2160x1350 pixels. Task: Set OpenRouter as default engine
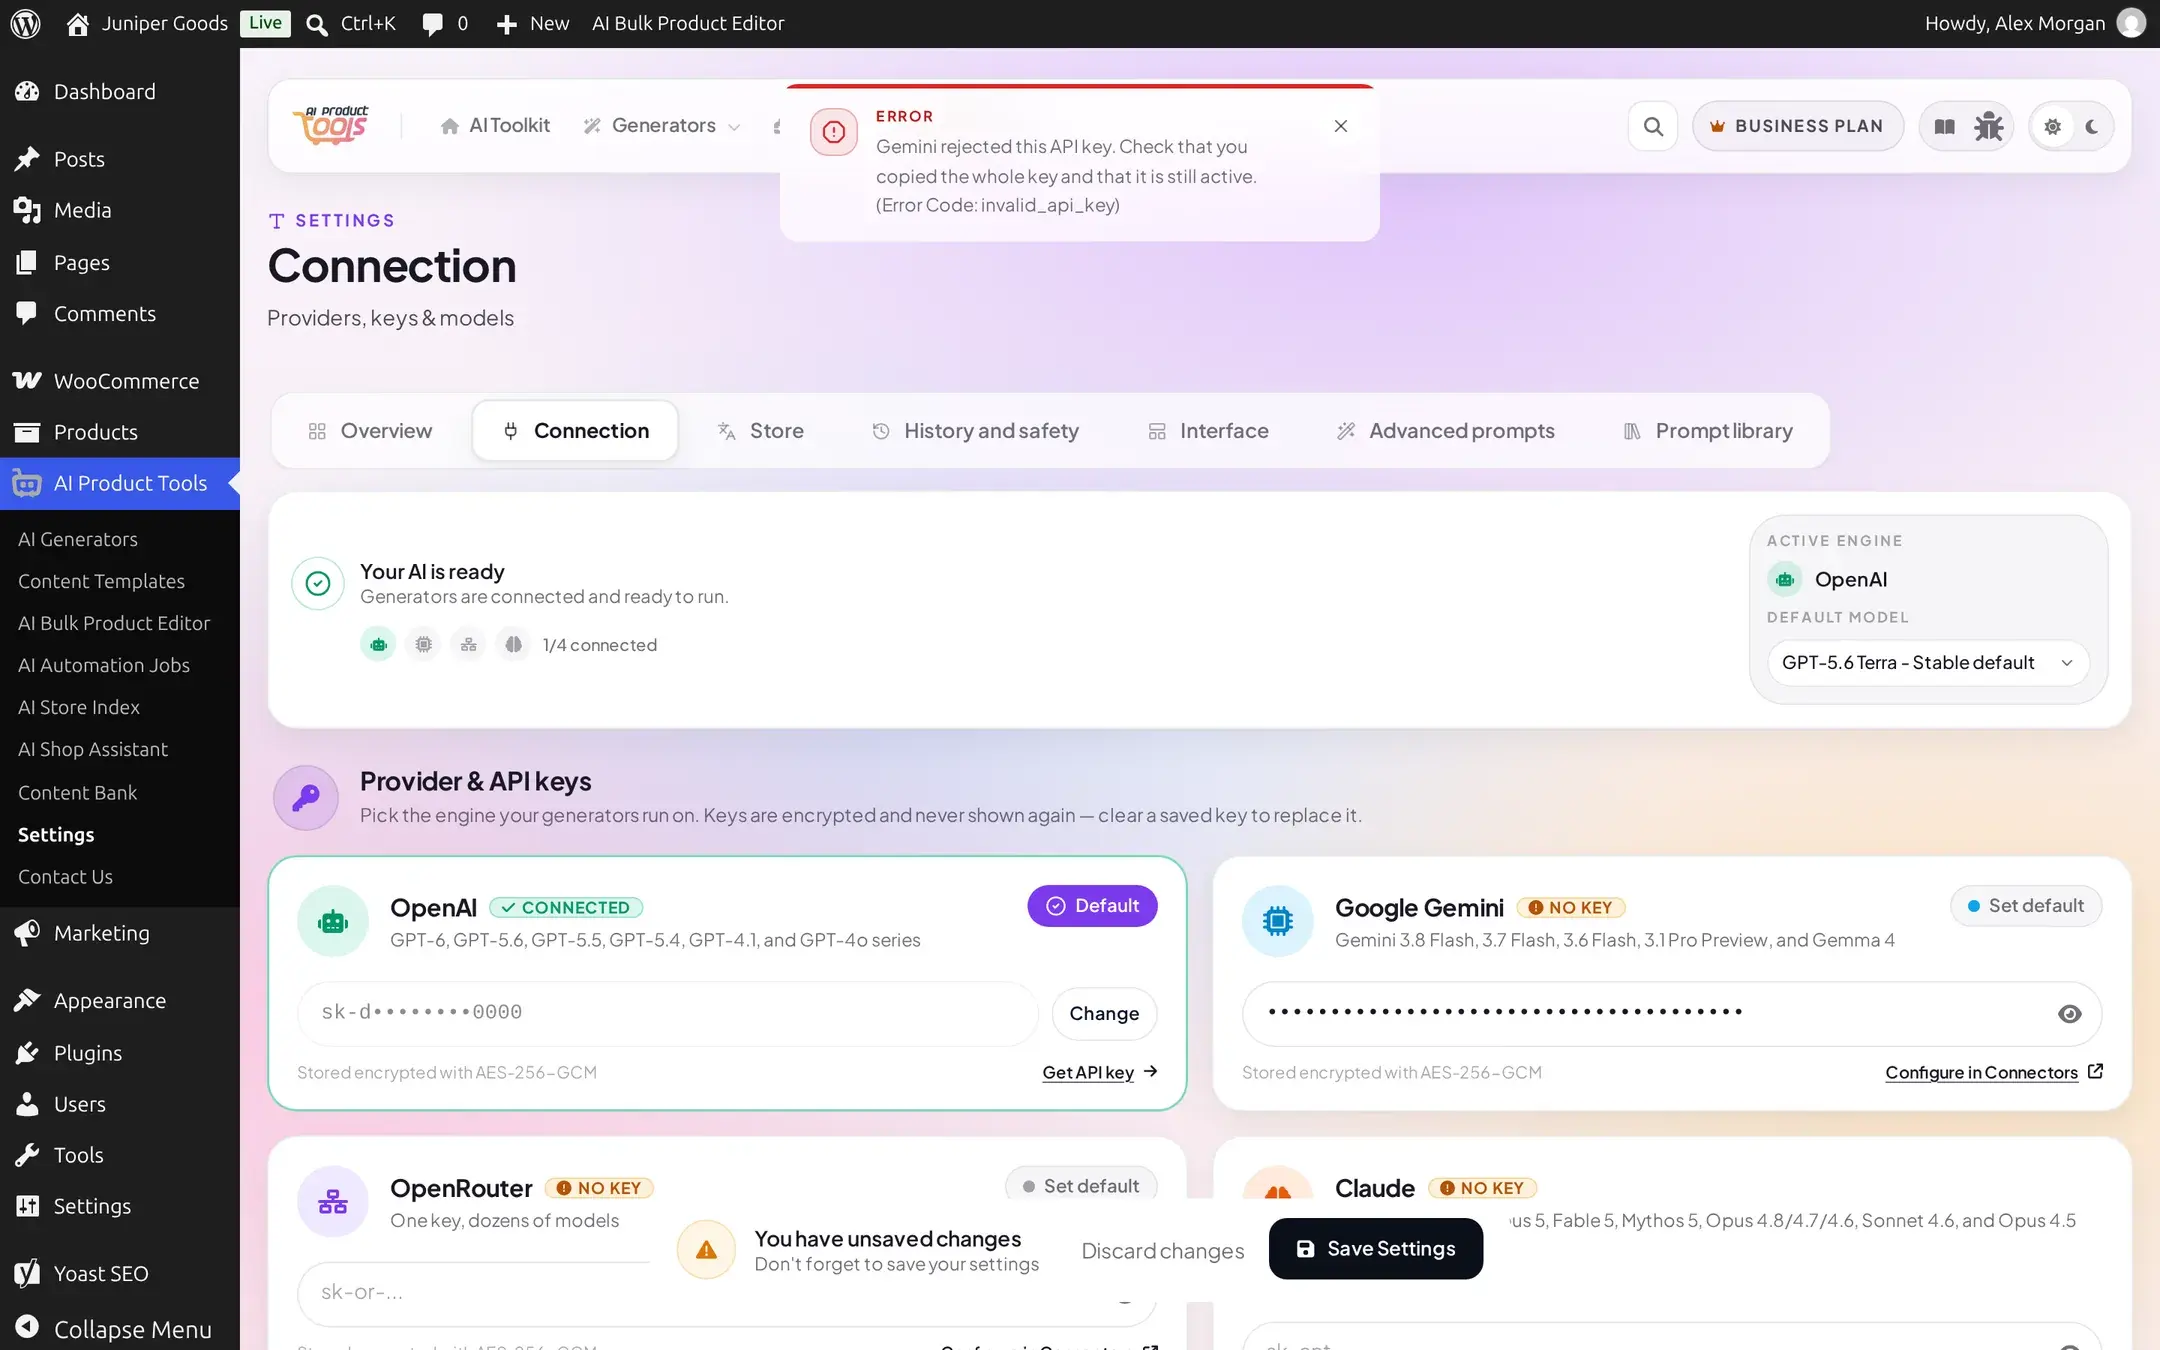click(x=1081, y=1186)
